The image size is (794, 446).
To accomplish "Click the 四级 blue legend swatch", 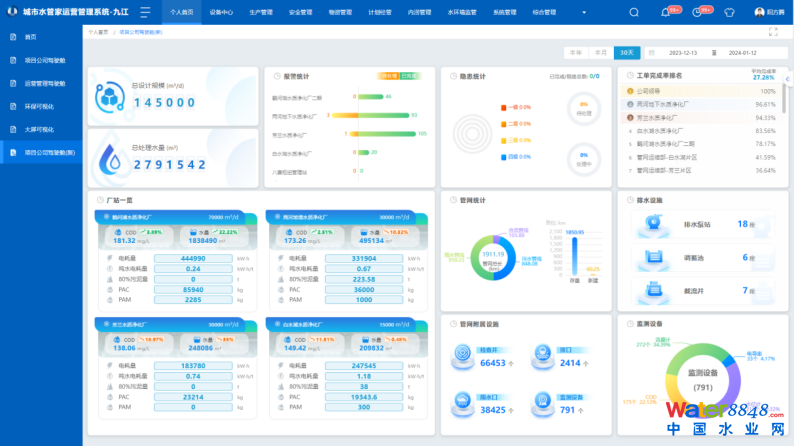I will click(x=502, y=157).
